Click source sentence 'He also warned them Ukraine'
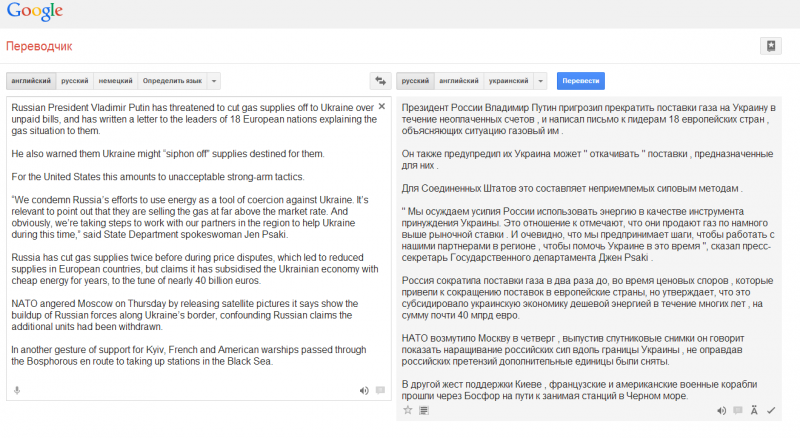Viewport: 800px width, 438px height. [168, 154]
